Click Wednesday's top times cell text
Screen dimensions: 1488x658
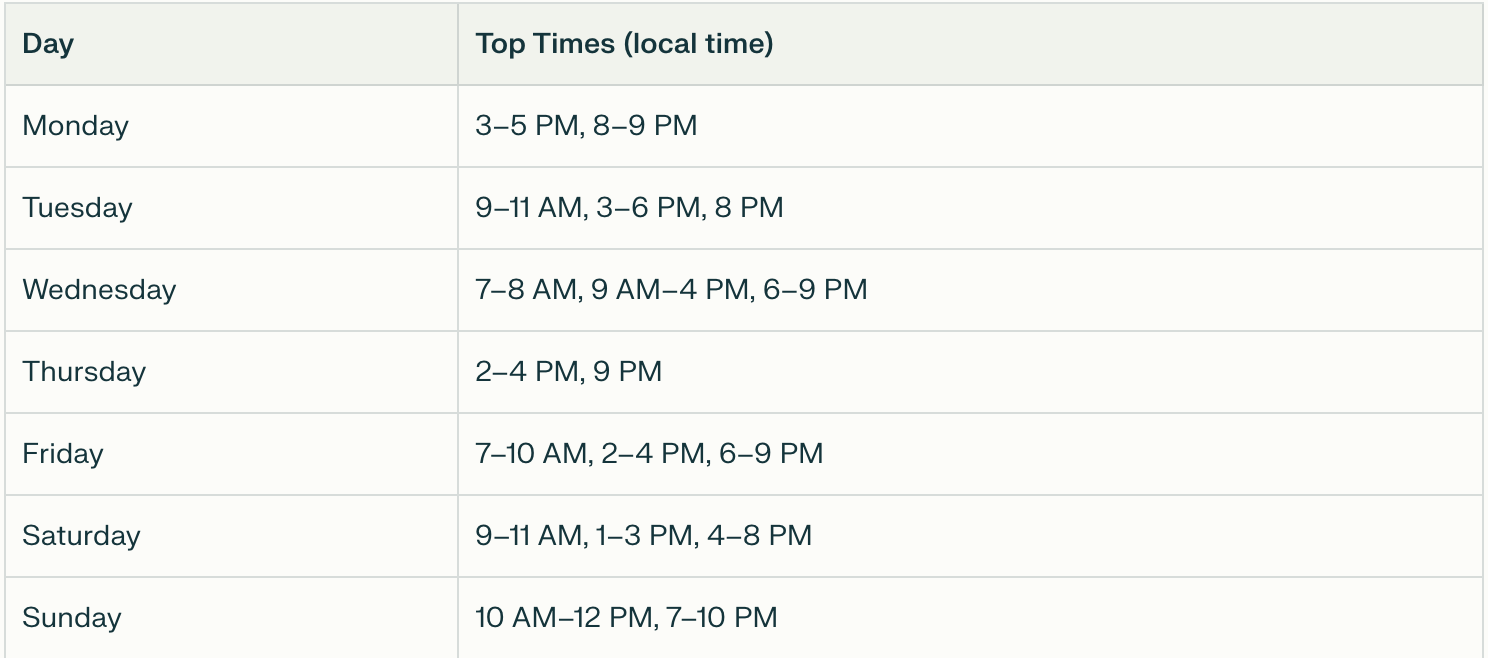click(671, 290)
